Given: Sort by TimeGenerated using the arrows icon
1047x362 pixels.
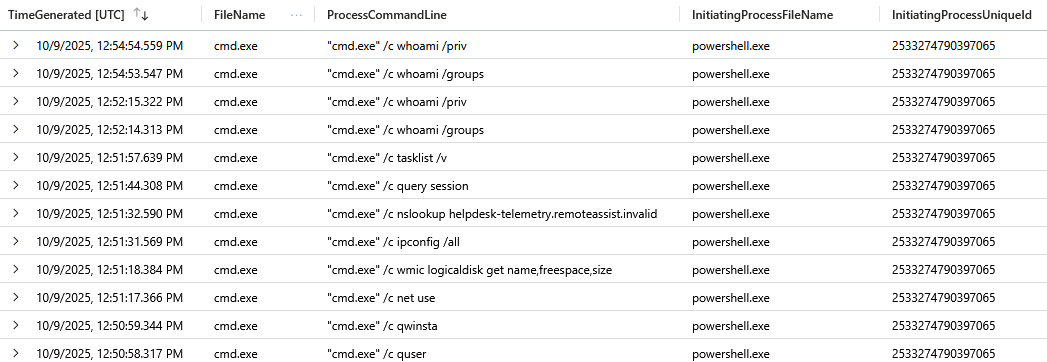Looking at the screenshot, I should 140,15.
